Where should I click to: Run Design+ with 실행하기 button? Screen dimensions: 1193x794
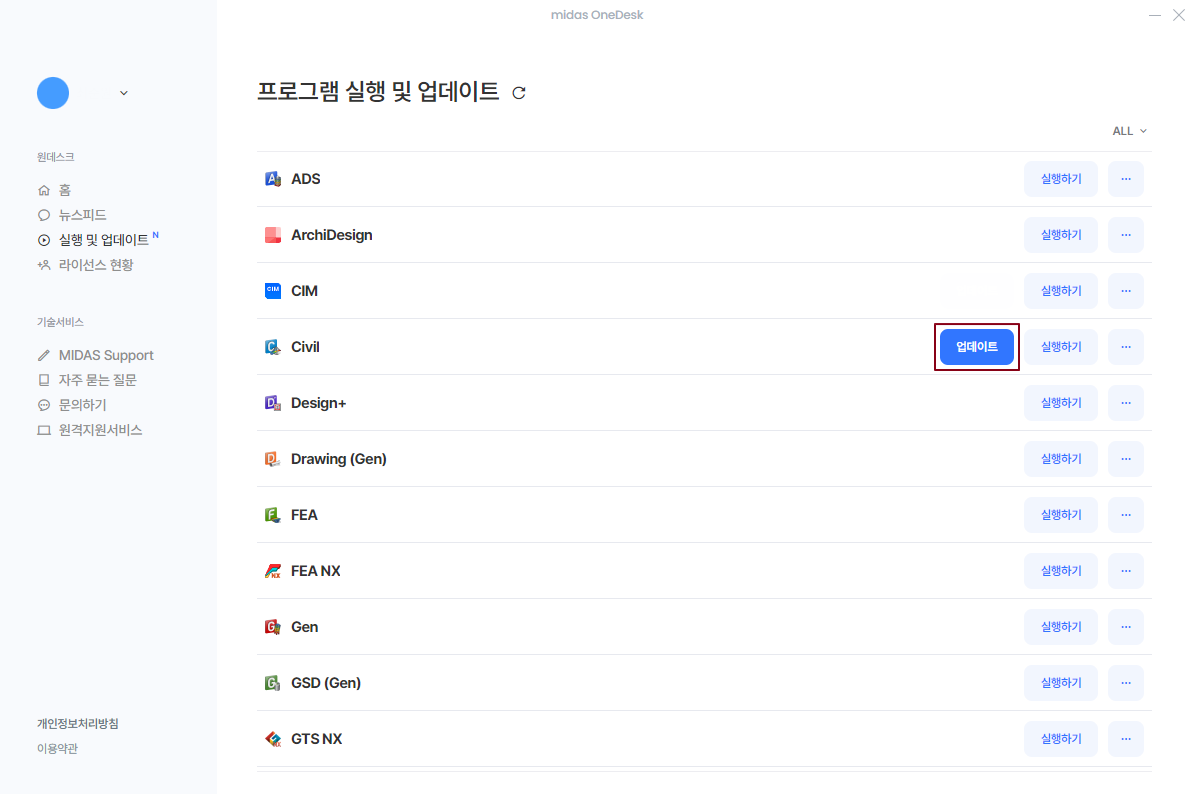tap(1061, 403)
